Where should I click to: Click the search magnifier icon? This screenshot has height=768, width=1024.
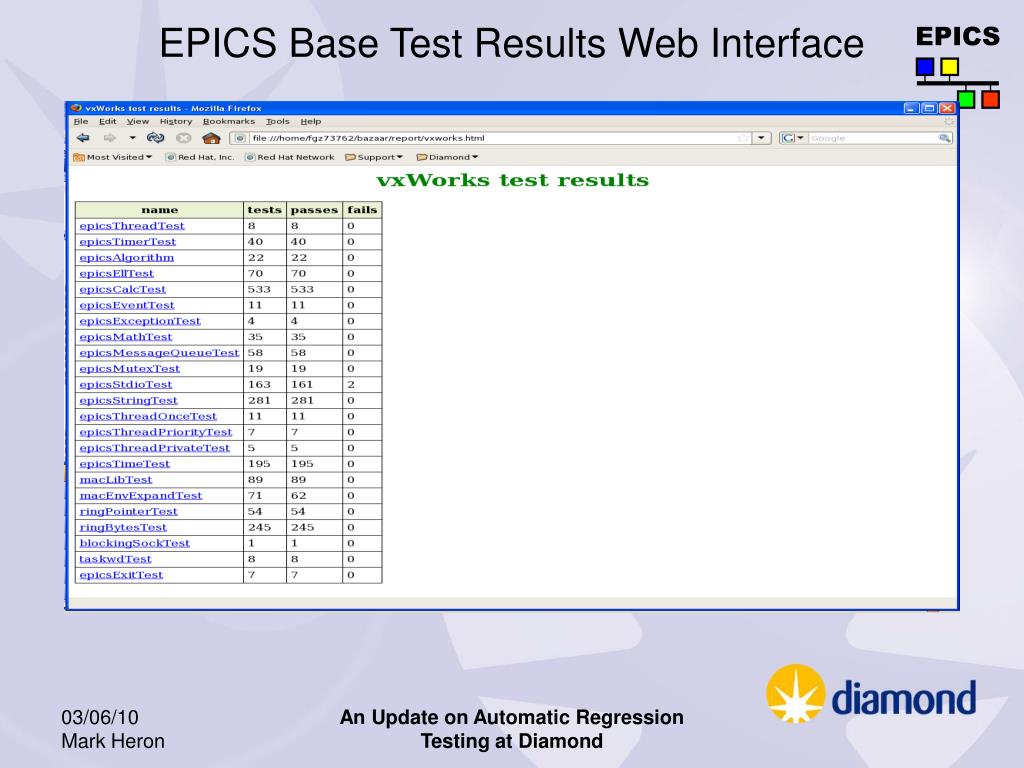point(944,138)
